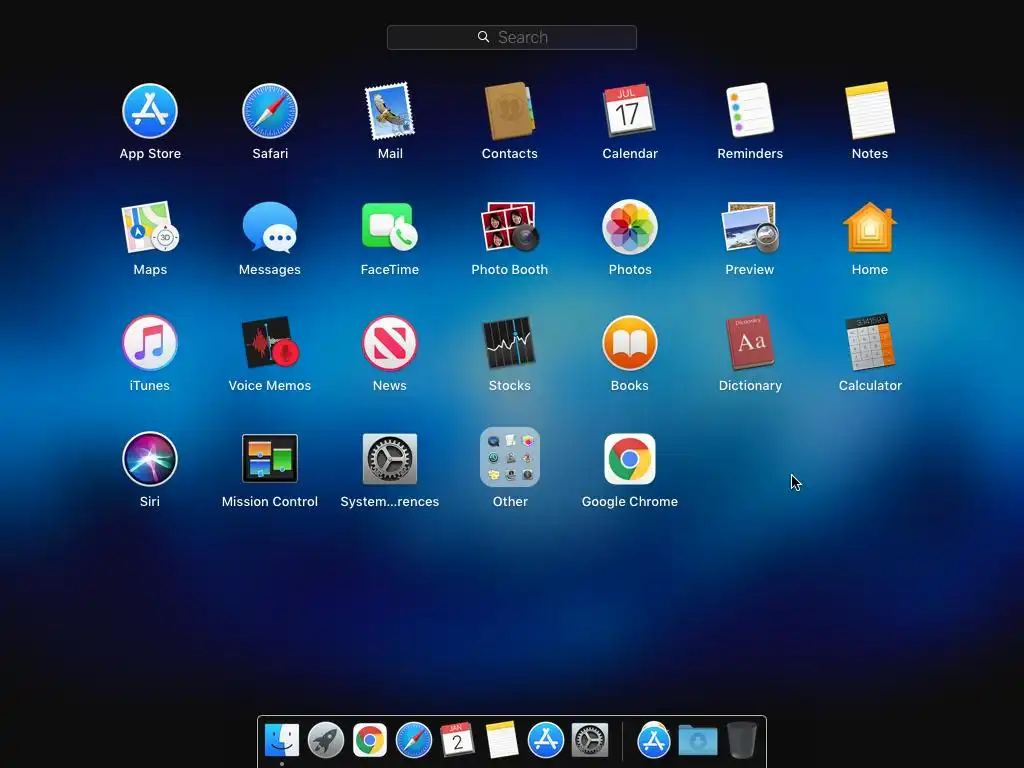Open the Mail app
The height and width of the screenshot is (768, 1024).
[390, 111]
